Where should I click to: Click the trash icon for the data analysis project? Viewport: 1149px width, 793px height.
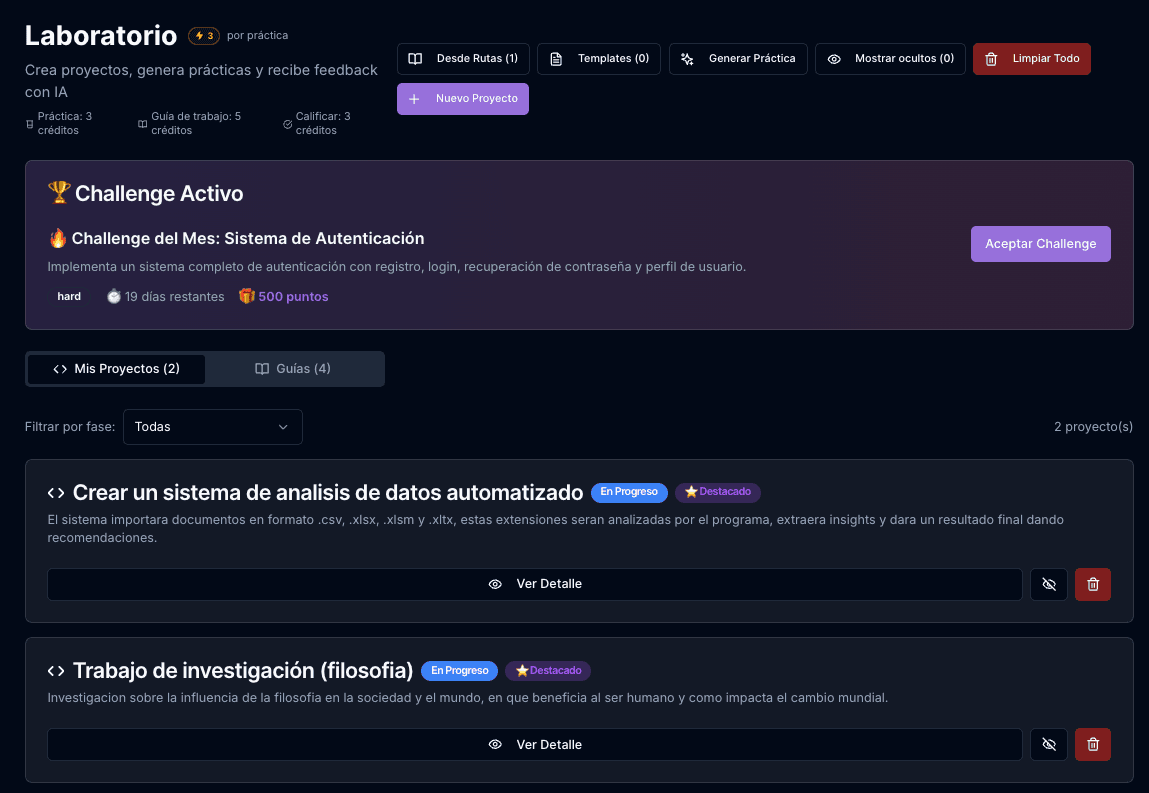tap(1092, 584)
